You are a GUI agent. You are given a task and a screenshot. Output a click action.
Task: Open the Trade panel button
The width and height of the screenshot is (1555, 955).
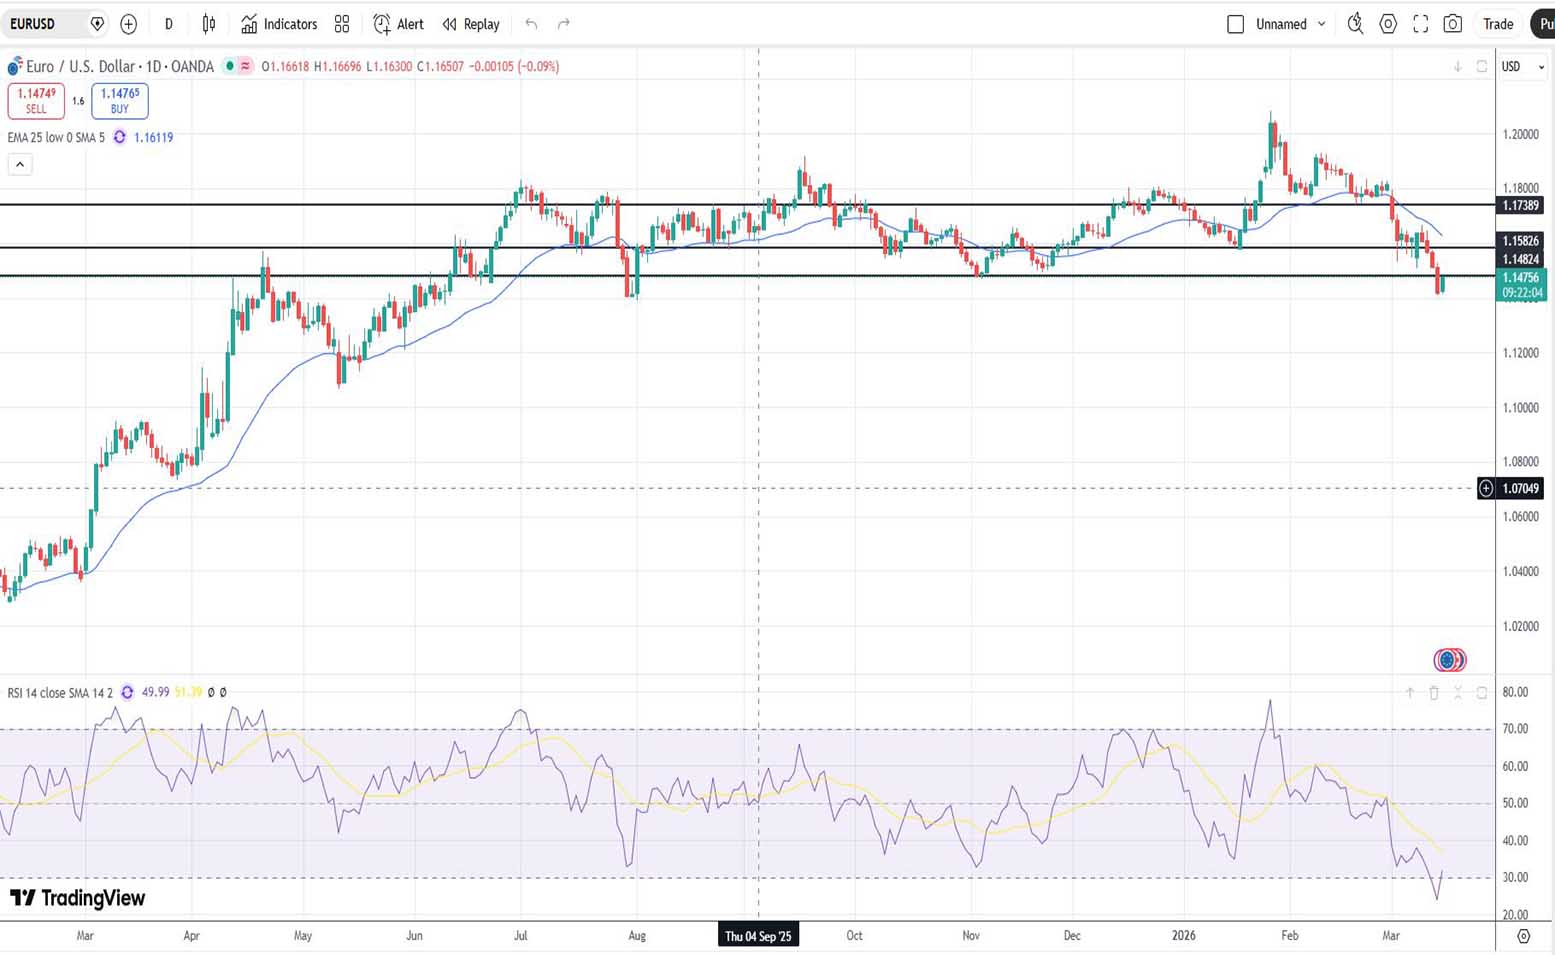(1497, 24)
